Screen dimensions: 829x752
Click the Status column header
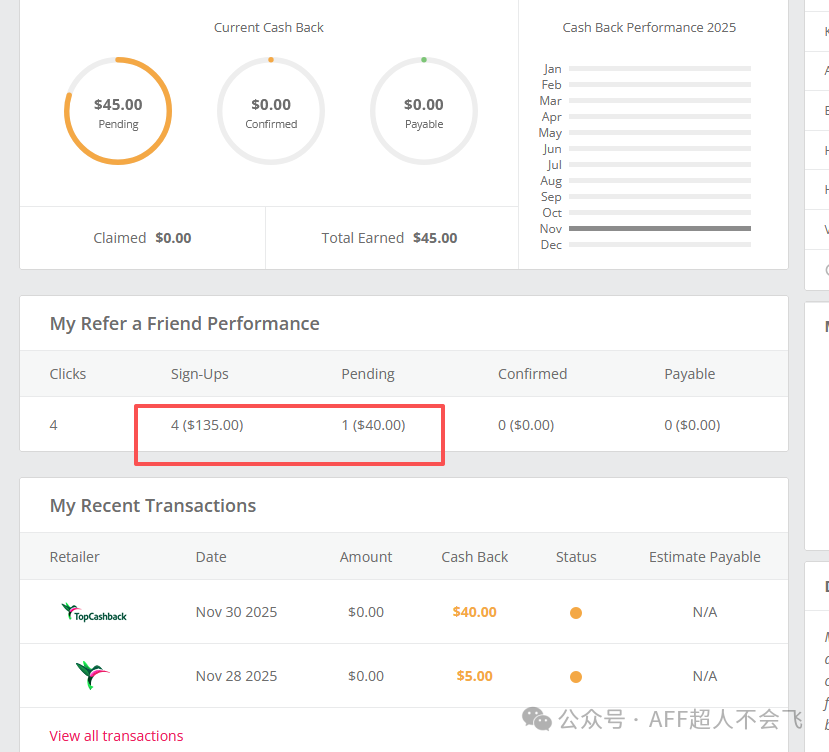click(576, 557)
